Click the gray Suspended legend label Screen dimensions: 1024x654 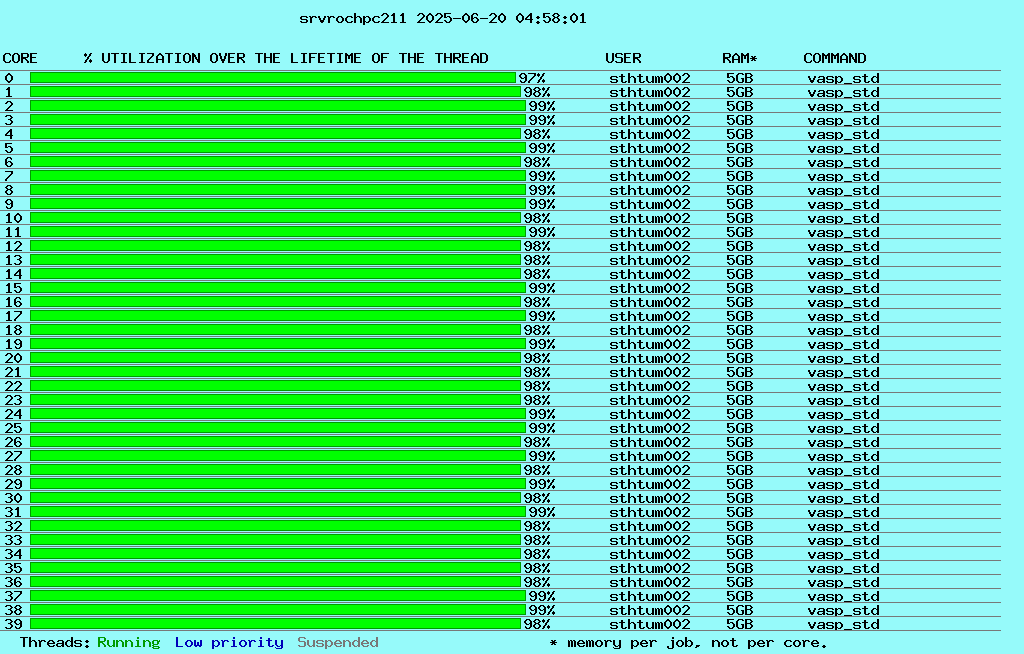tap(338, 643)
